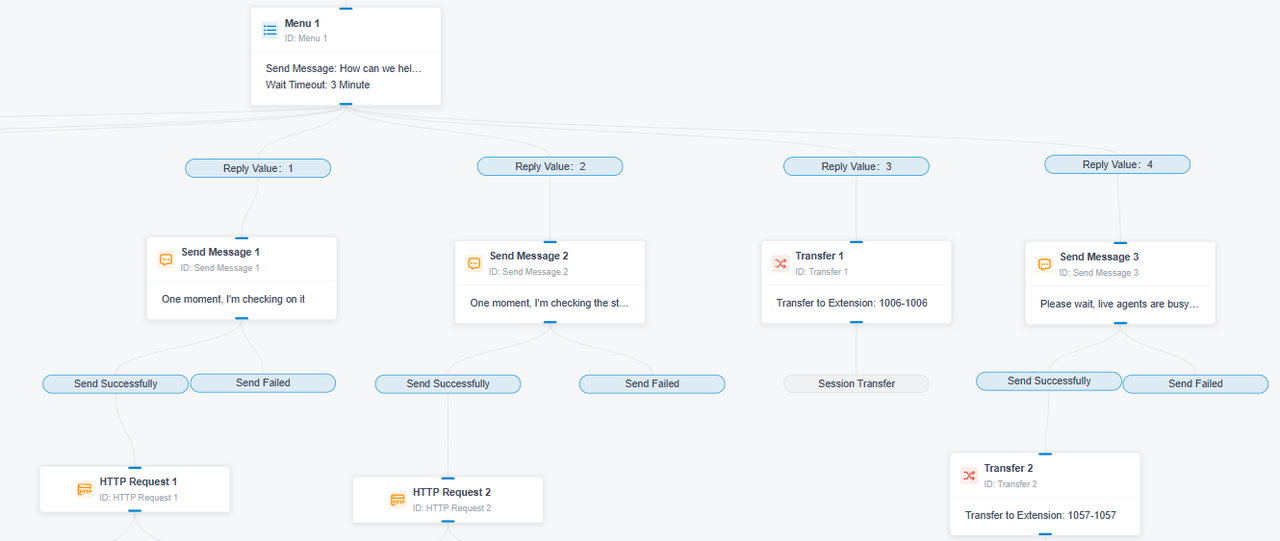
Task: Click 'ID: Menu 1' subtitle
Action: (x=306, y=39)
